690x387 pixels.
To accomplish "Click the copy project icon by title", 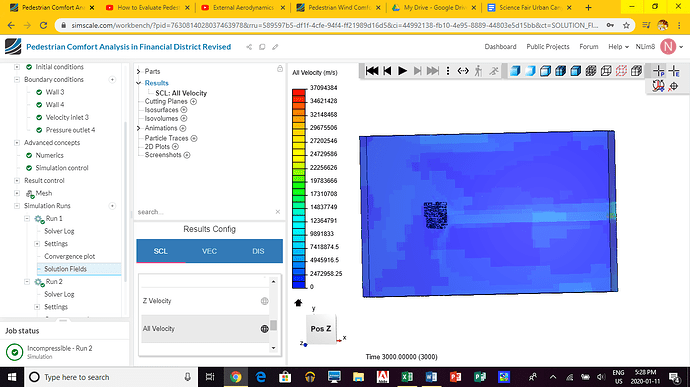I will coord(262,47).
